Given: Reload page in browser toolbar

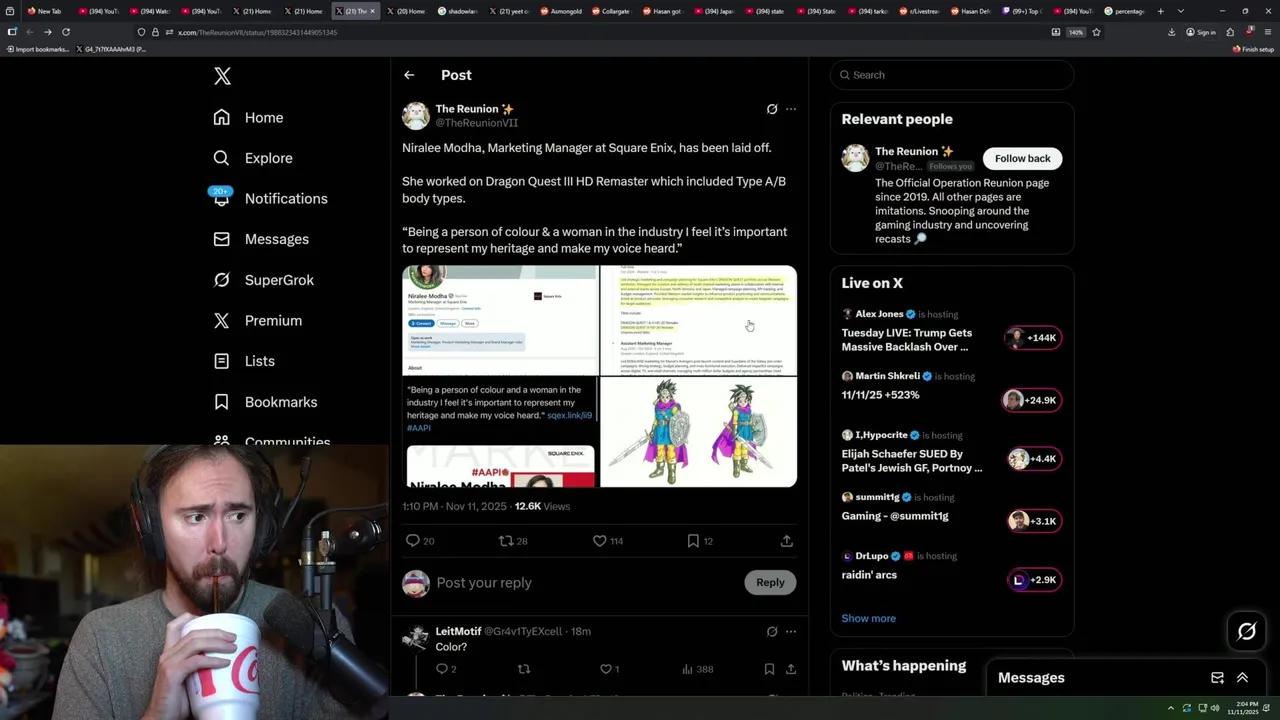Looking at the screenshot, I should point(66,32).
